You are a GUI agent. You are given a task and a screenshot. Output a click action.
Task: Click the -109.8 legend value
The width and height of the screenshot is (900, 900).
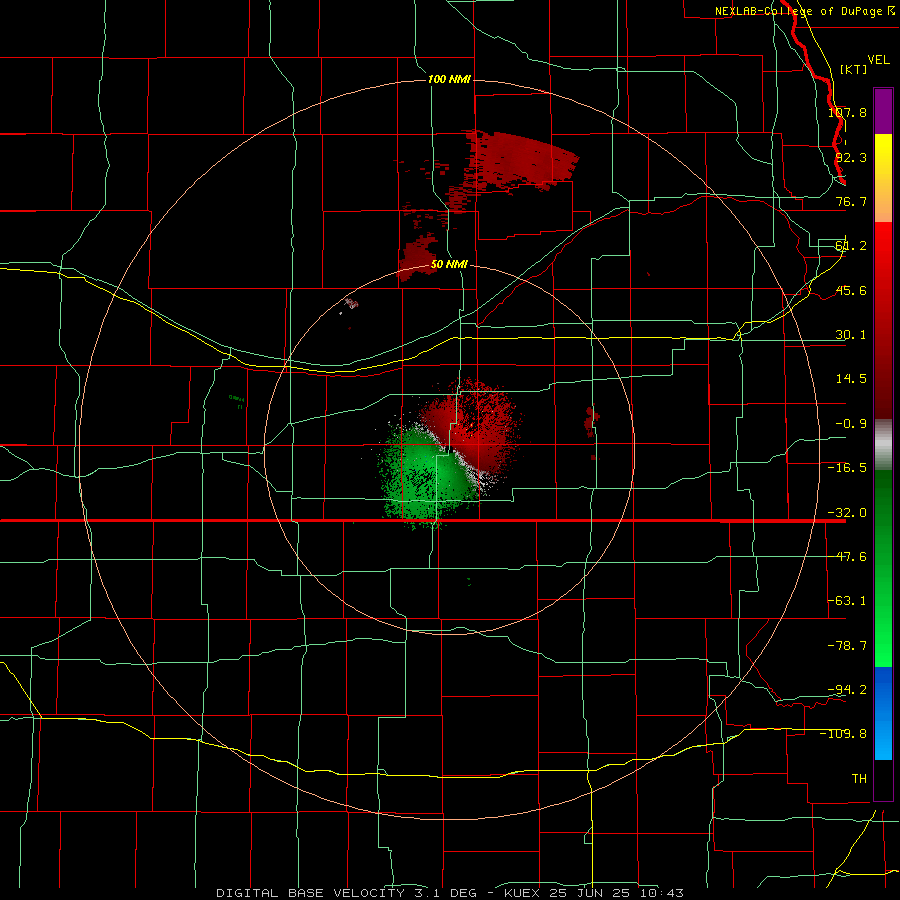844,734
